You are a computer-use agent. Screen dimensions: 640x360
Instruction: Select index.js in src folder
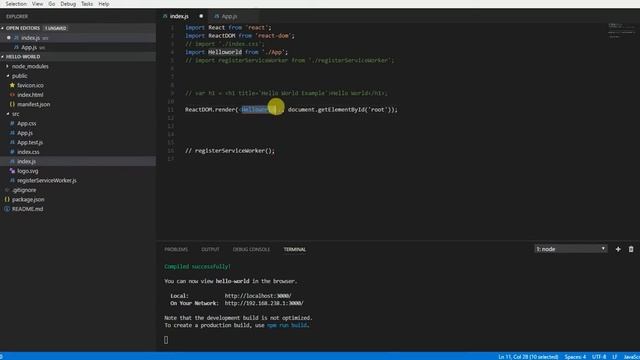click(x=26, y=162)
